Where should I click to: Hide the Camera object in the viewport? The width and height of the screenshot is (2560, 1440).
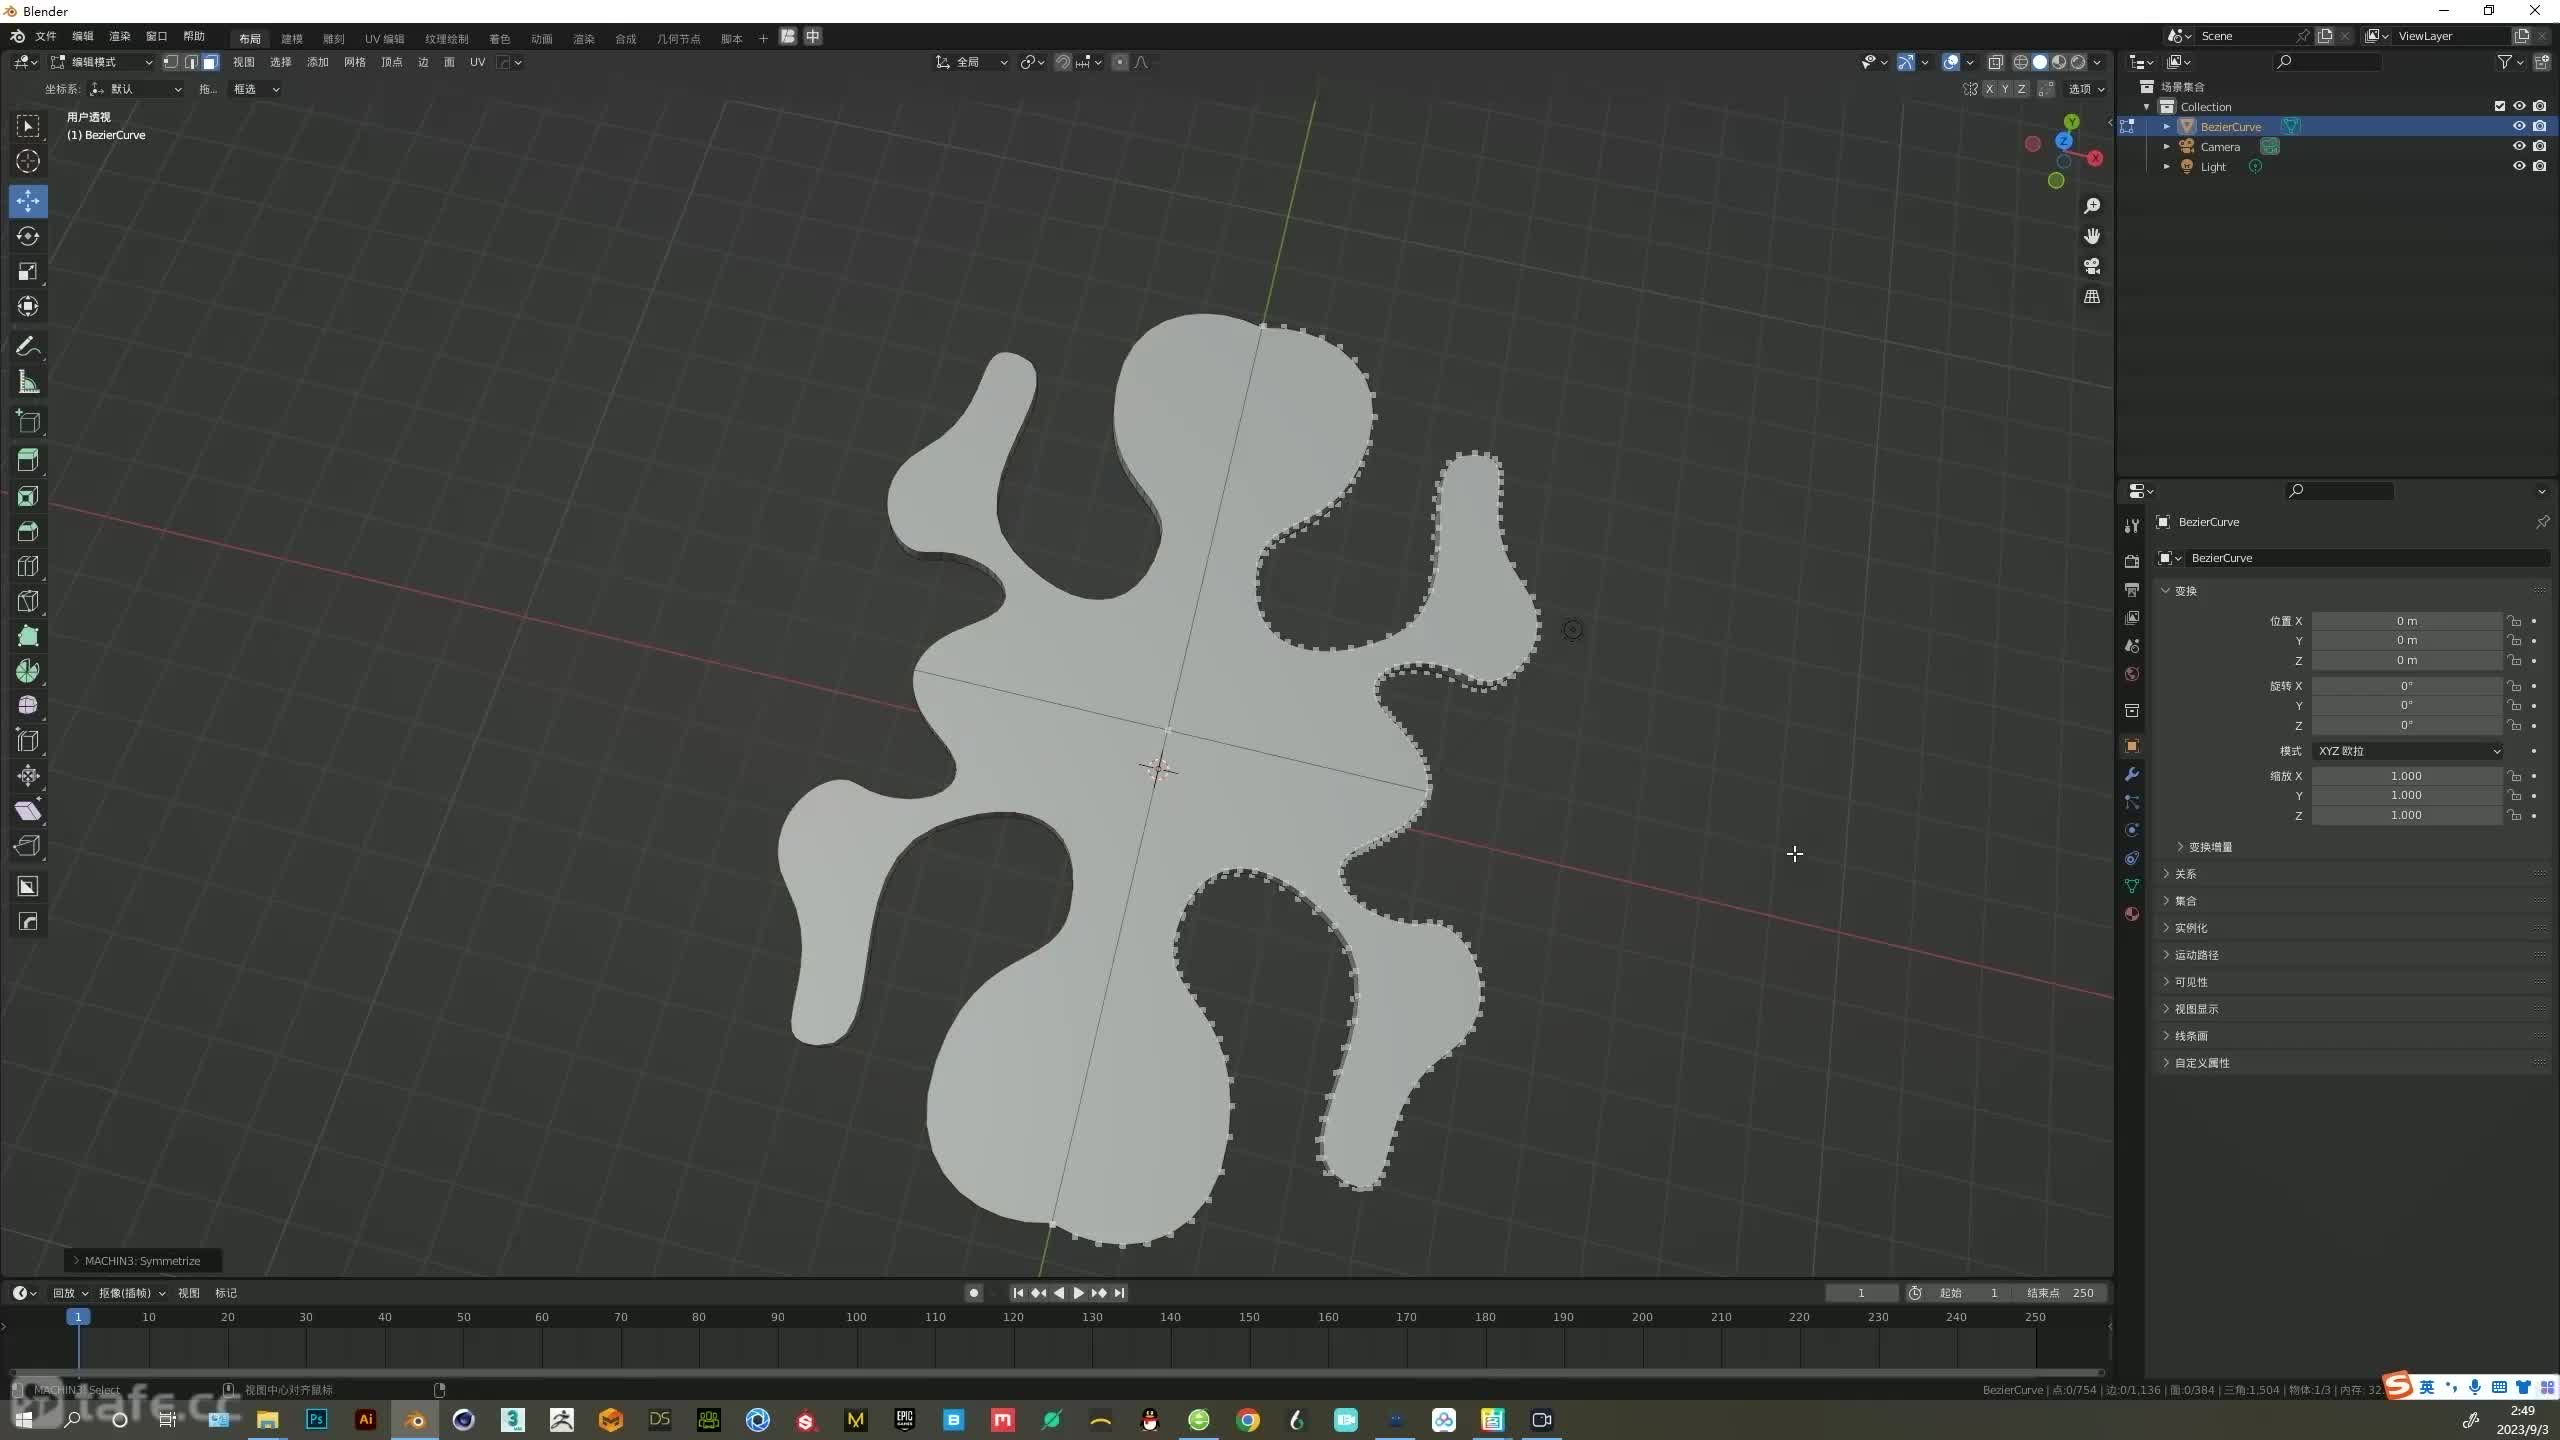coord(2519,146)
